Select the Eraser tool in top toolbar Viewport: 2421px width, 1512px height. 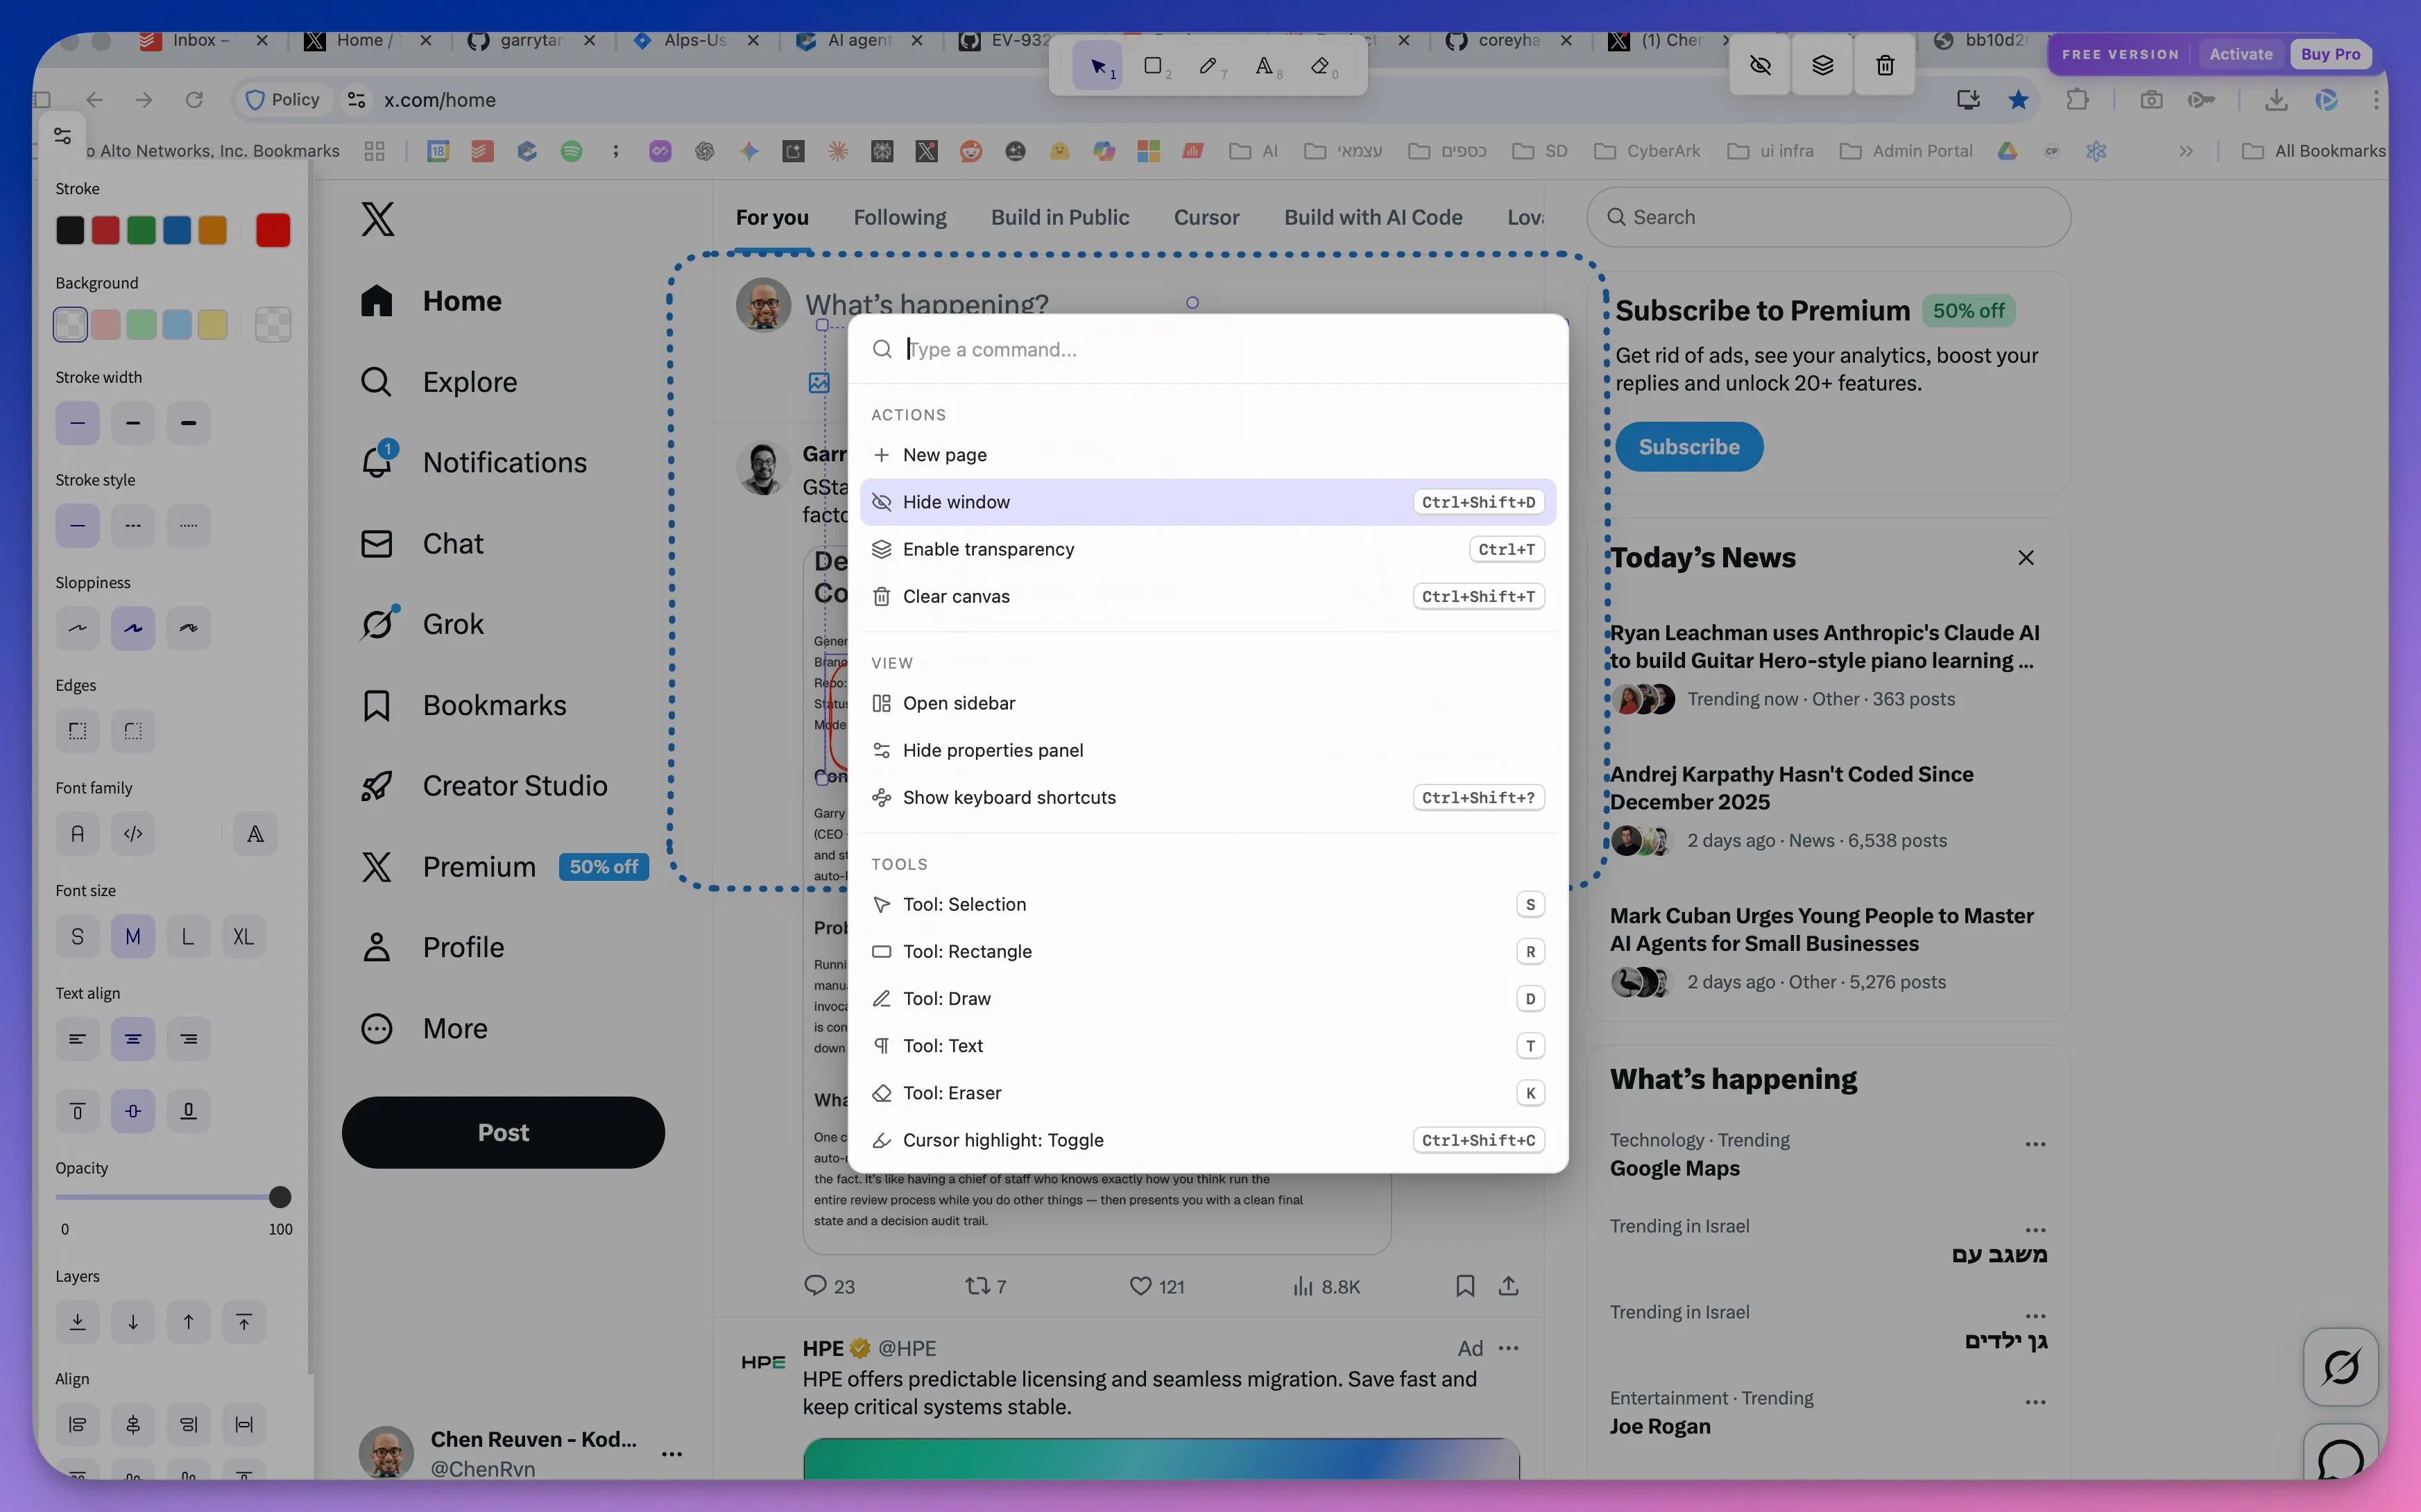pyautogui.click(x=1320, y=66)
